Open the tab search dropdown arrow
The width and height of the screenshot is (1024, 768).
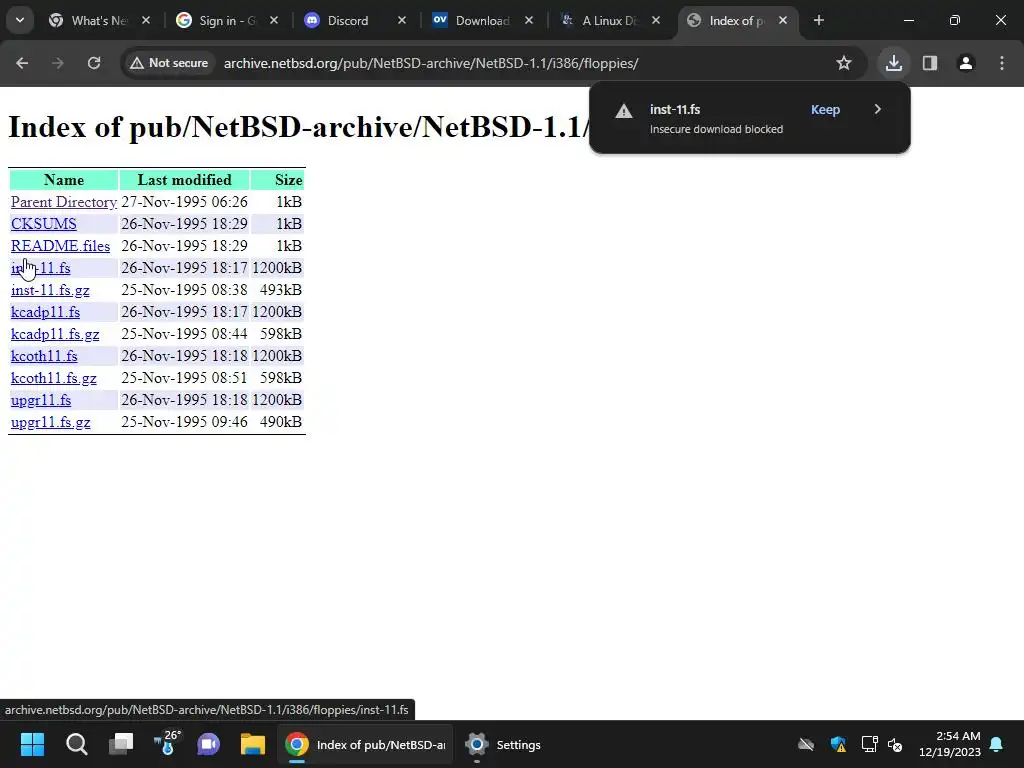coord(20,20)
